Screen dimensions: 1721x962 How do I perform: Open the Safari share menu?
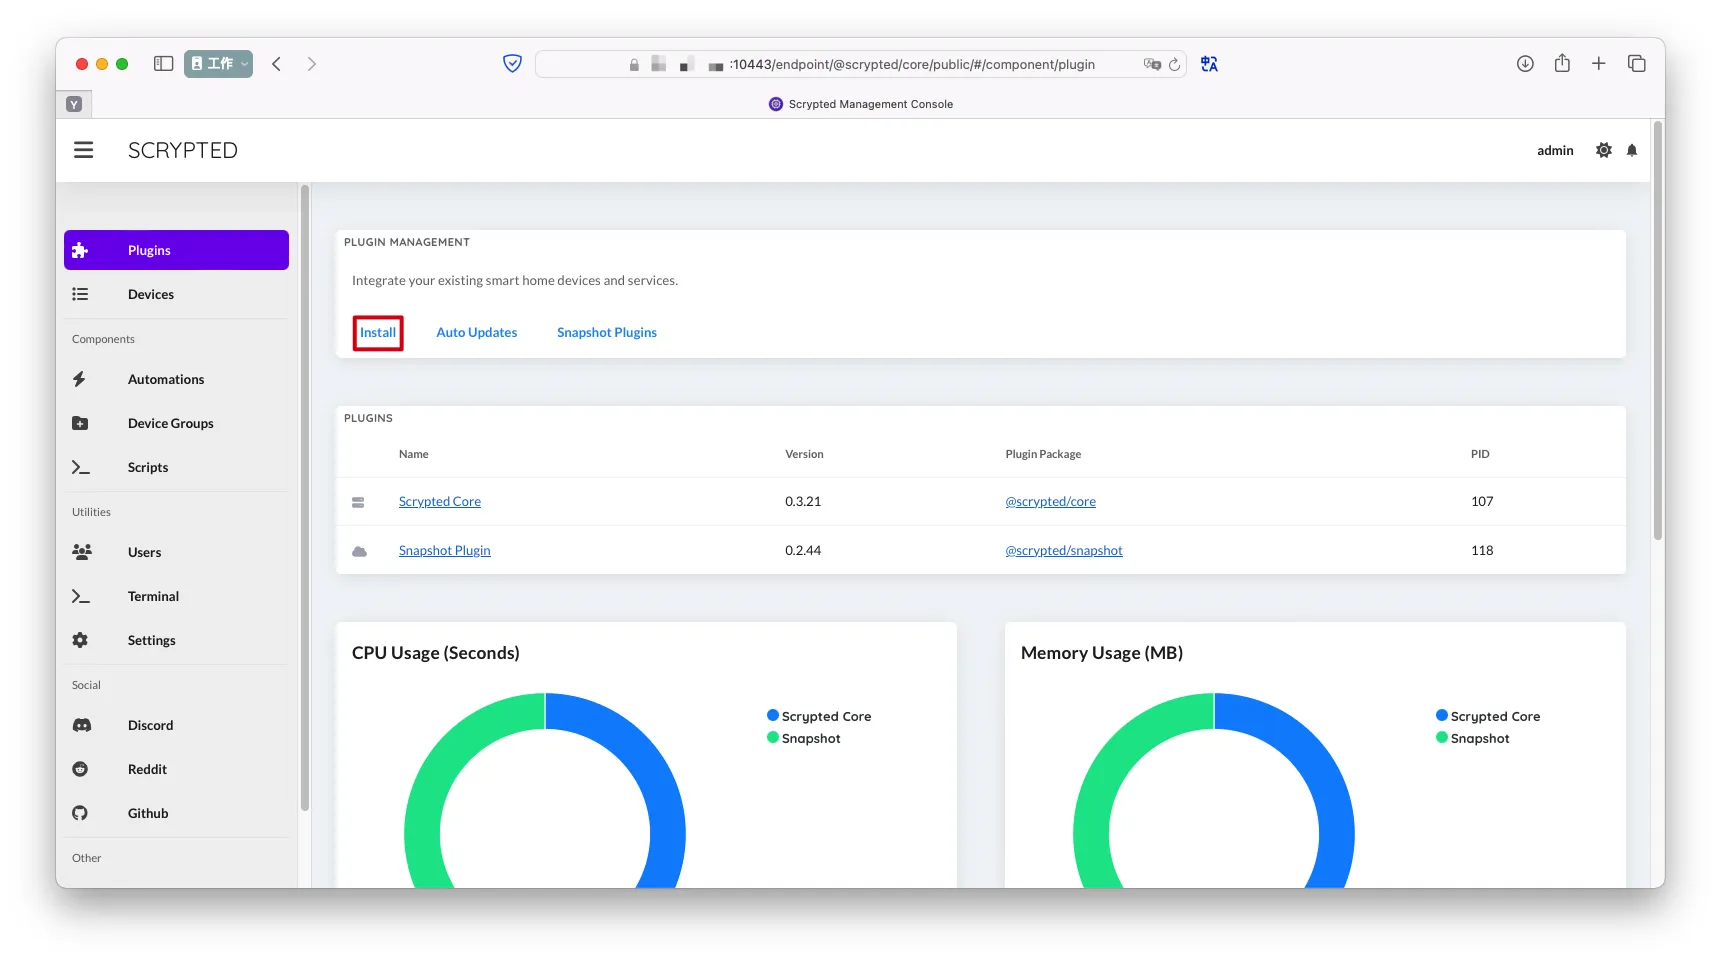coord(1561,64)
